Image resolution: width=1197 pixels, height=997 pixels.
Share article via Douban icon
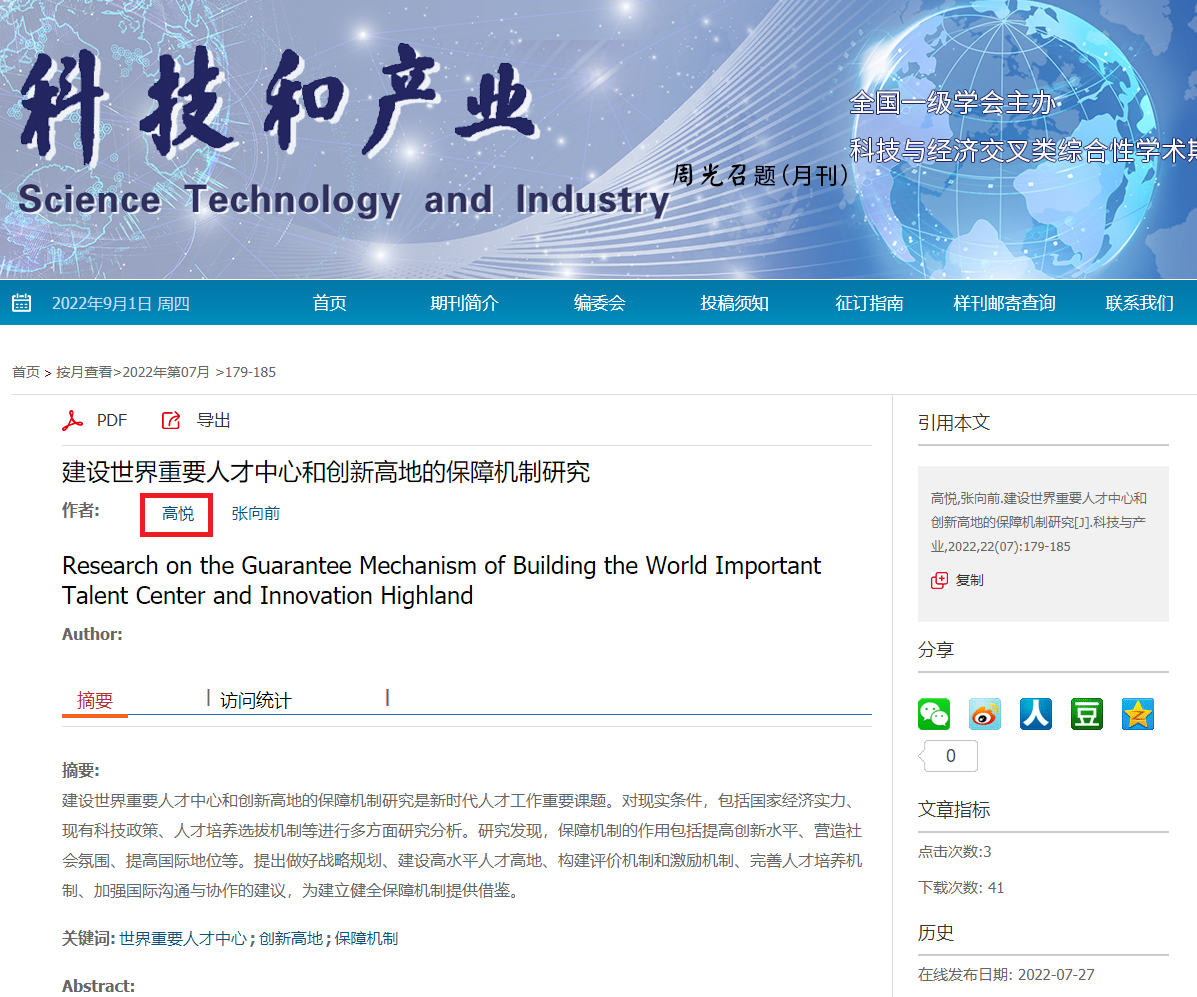[1087, 714]
